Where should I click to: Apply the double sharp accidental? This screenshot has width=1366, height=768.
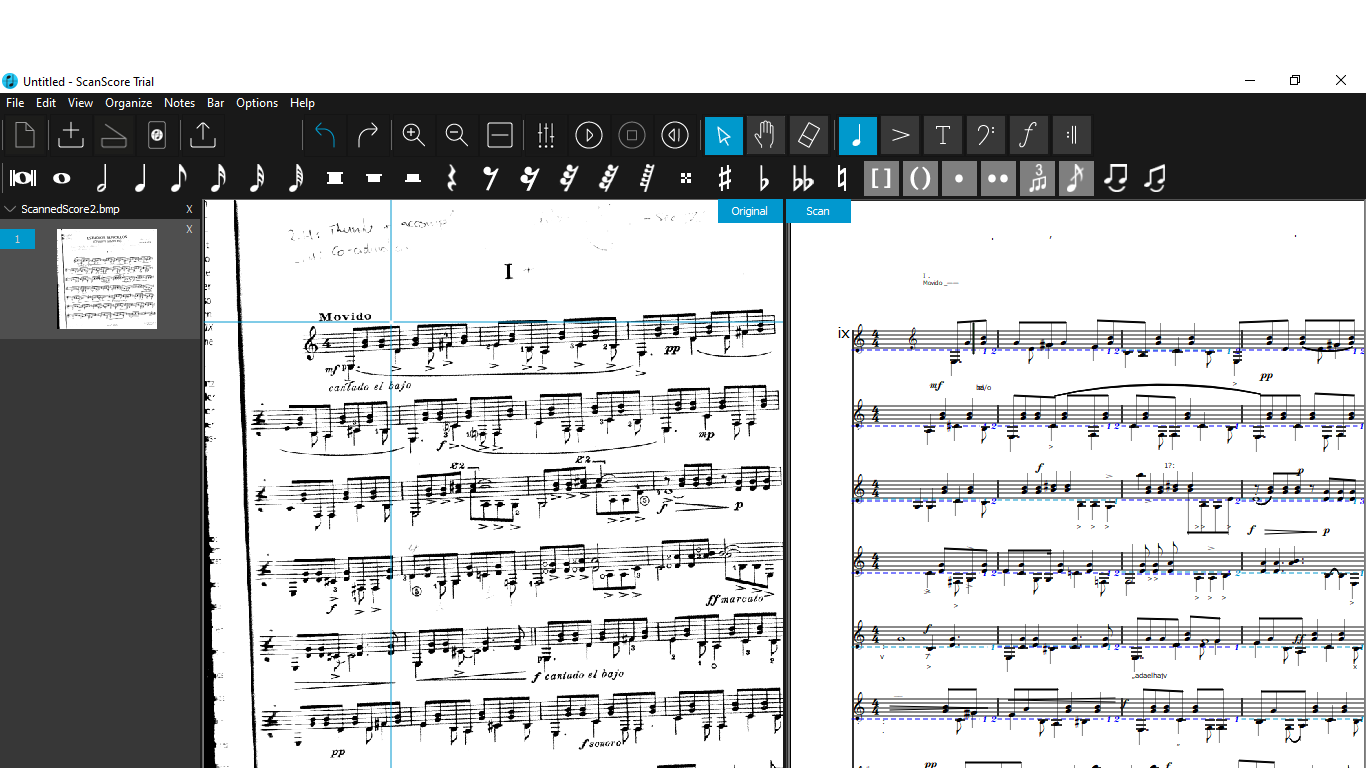click(686, 178)
